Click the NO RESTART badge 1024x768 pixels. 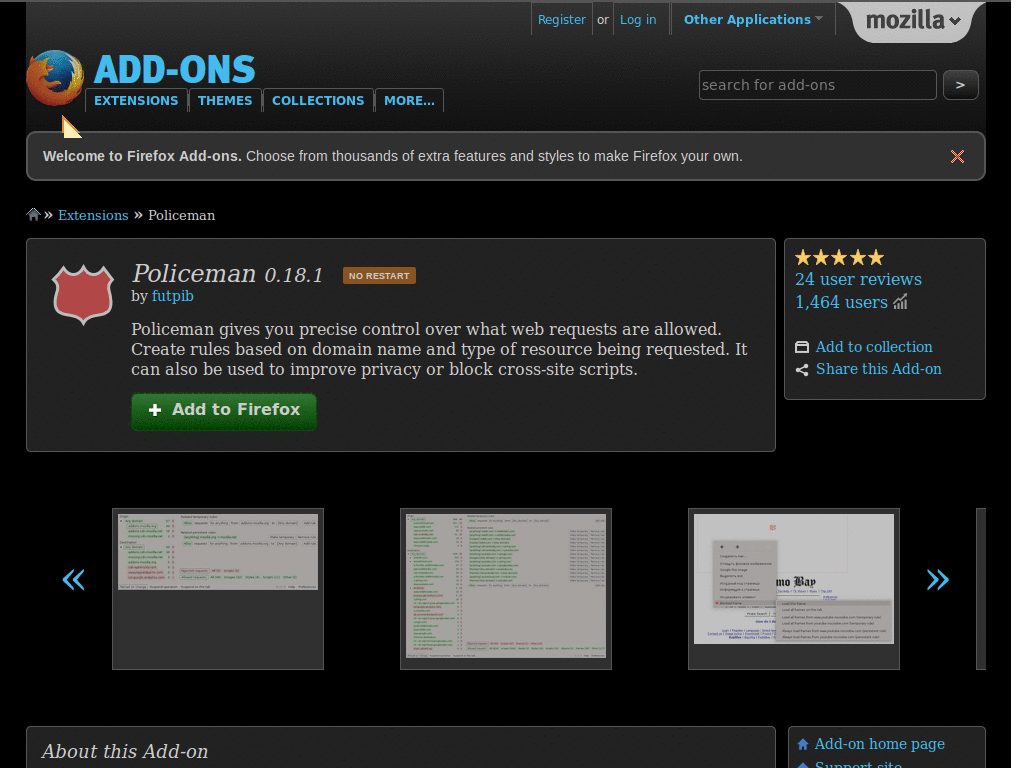(x=379, y=276)
